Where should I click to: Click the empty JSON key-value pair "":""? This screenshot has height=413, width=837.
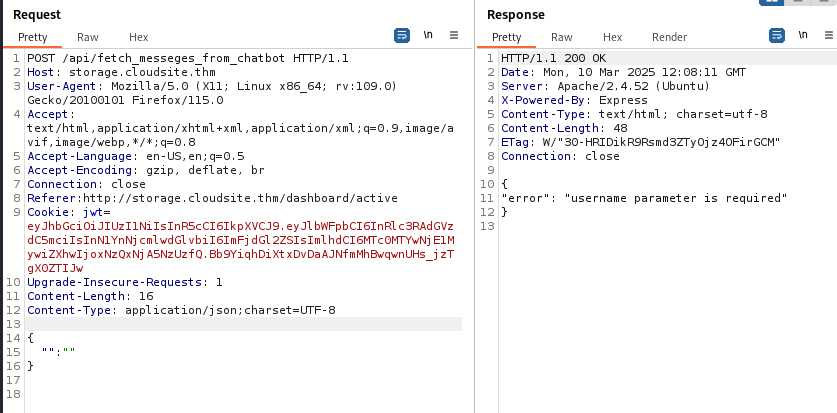[59, 352]
